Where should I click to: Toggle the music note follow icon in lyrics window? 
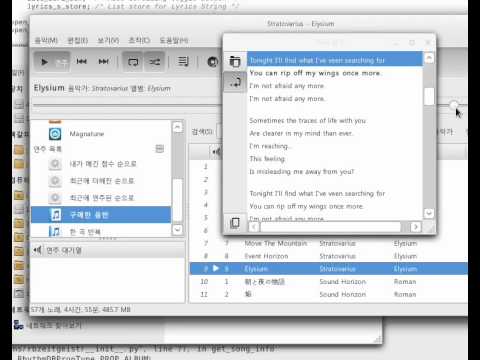click(235, 82)
